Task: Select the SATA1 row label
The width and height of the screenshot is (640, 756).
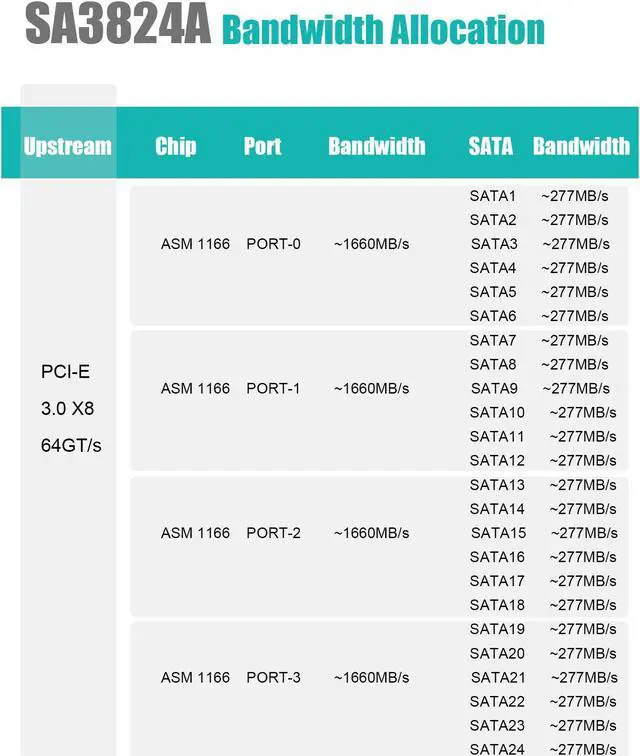Action: [x=493, y=196]
